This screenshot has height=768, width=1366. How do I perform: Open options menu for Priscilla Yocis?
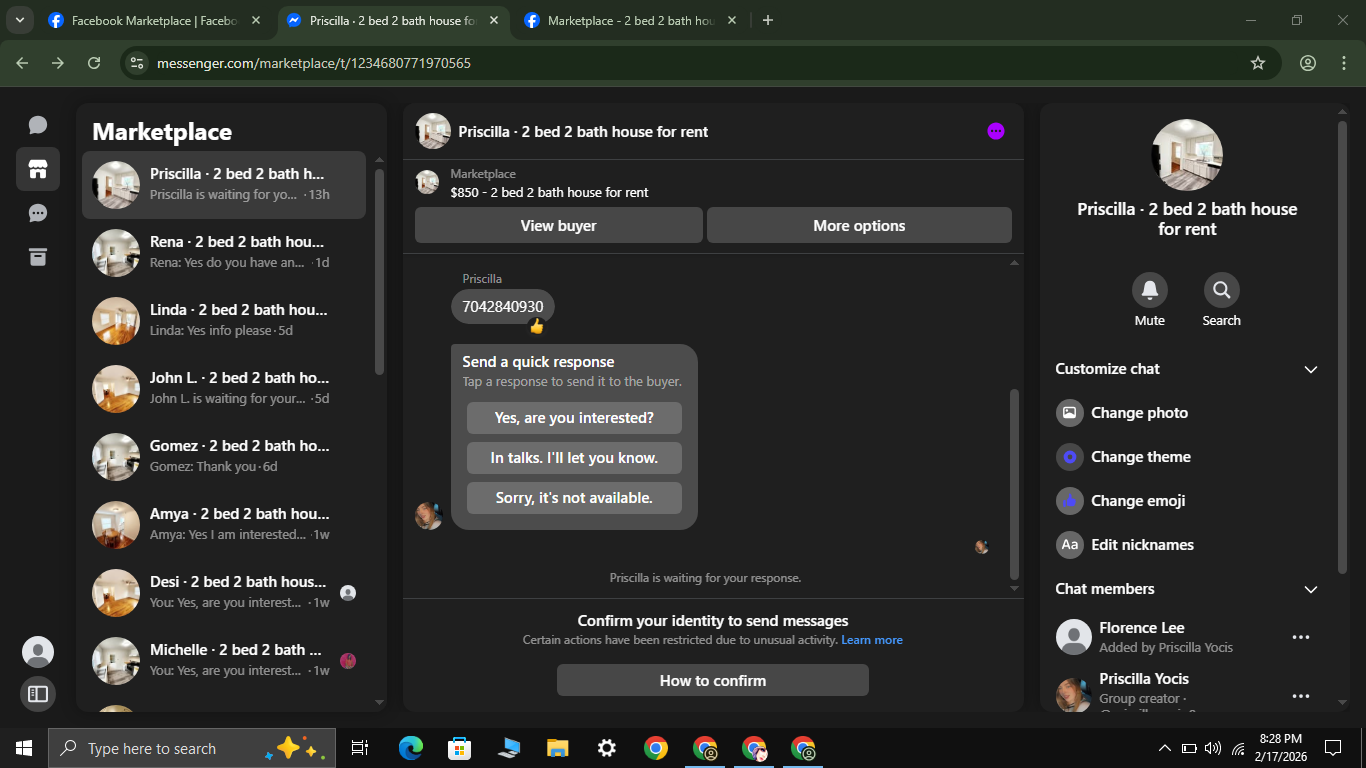[1300, 696]
